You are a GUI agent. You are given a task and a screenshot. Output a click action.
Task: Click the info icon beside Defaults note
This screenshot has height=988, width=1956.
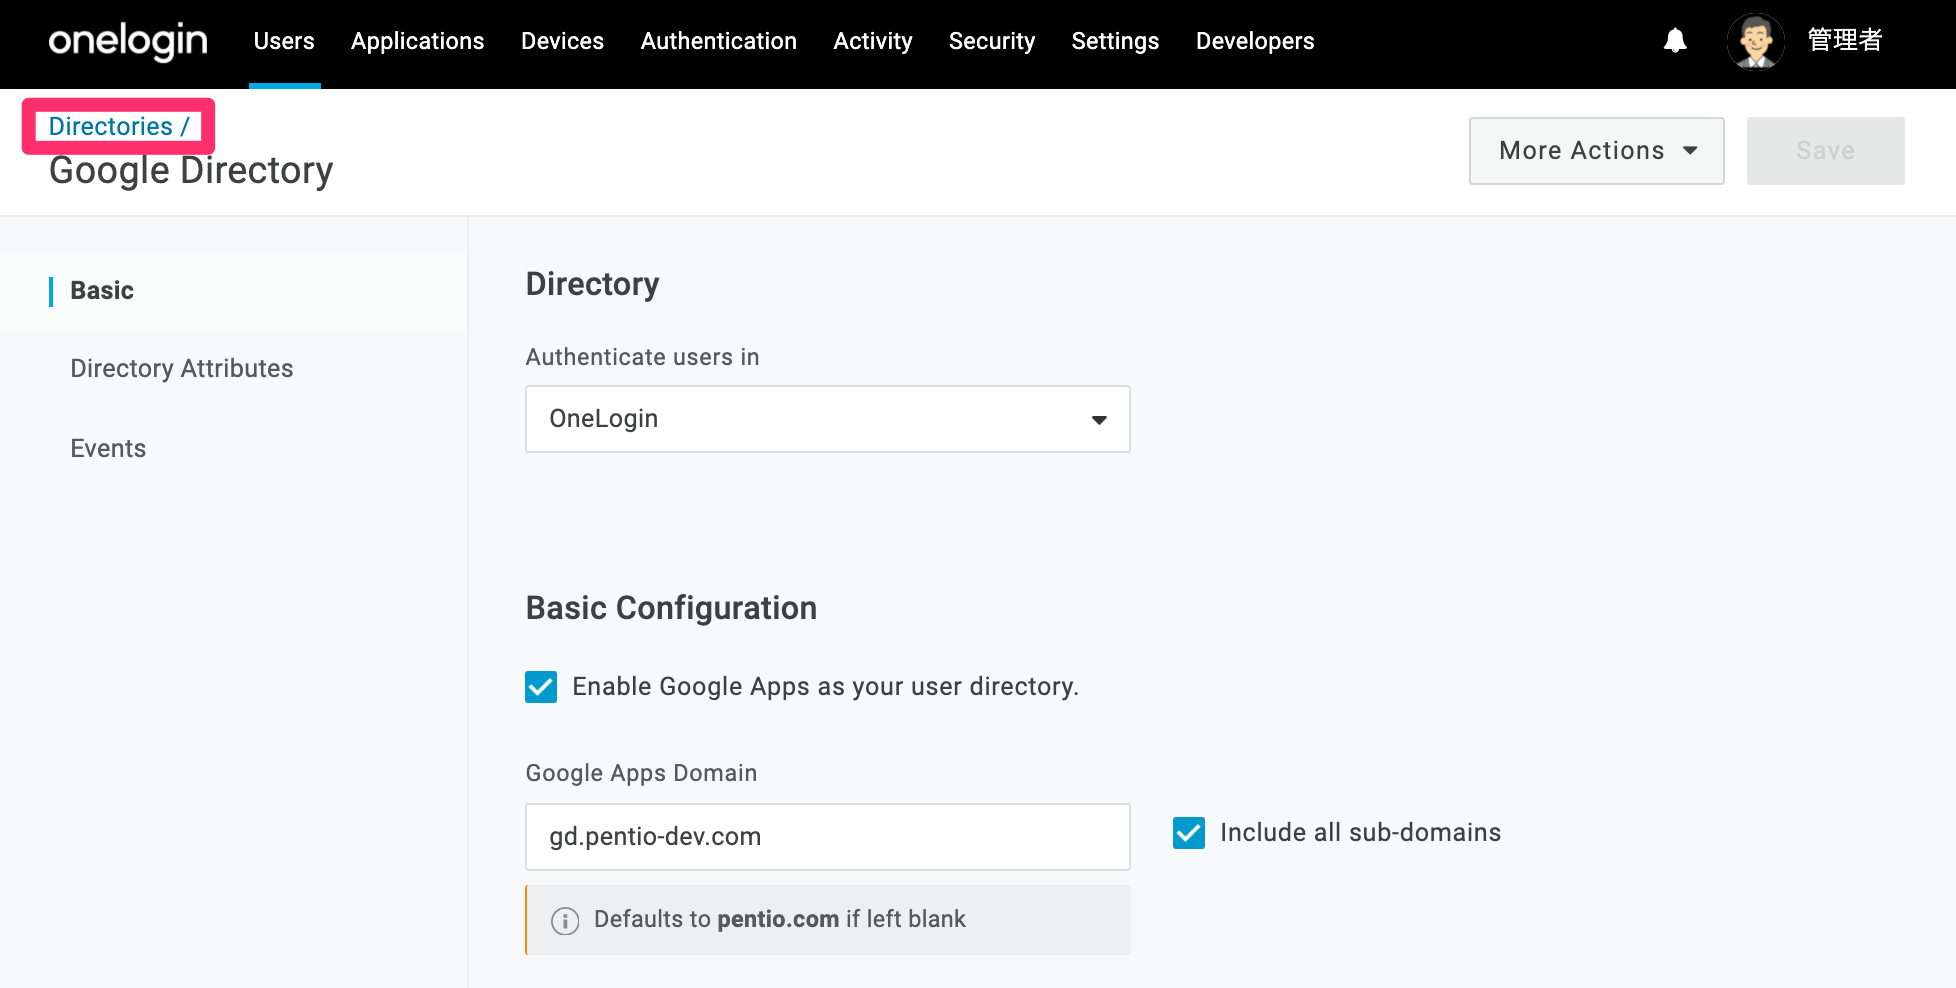point(565,920)
